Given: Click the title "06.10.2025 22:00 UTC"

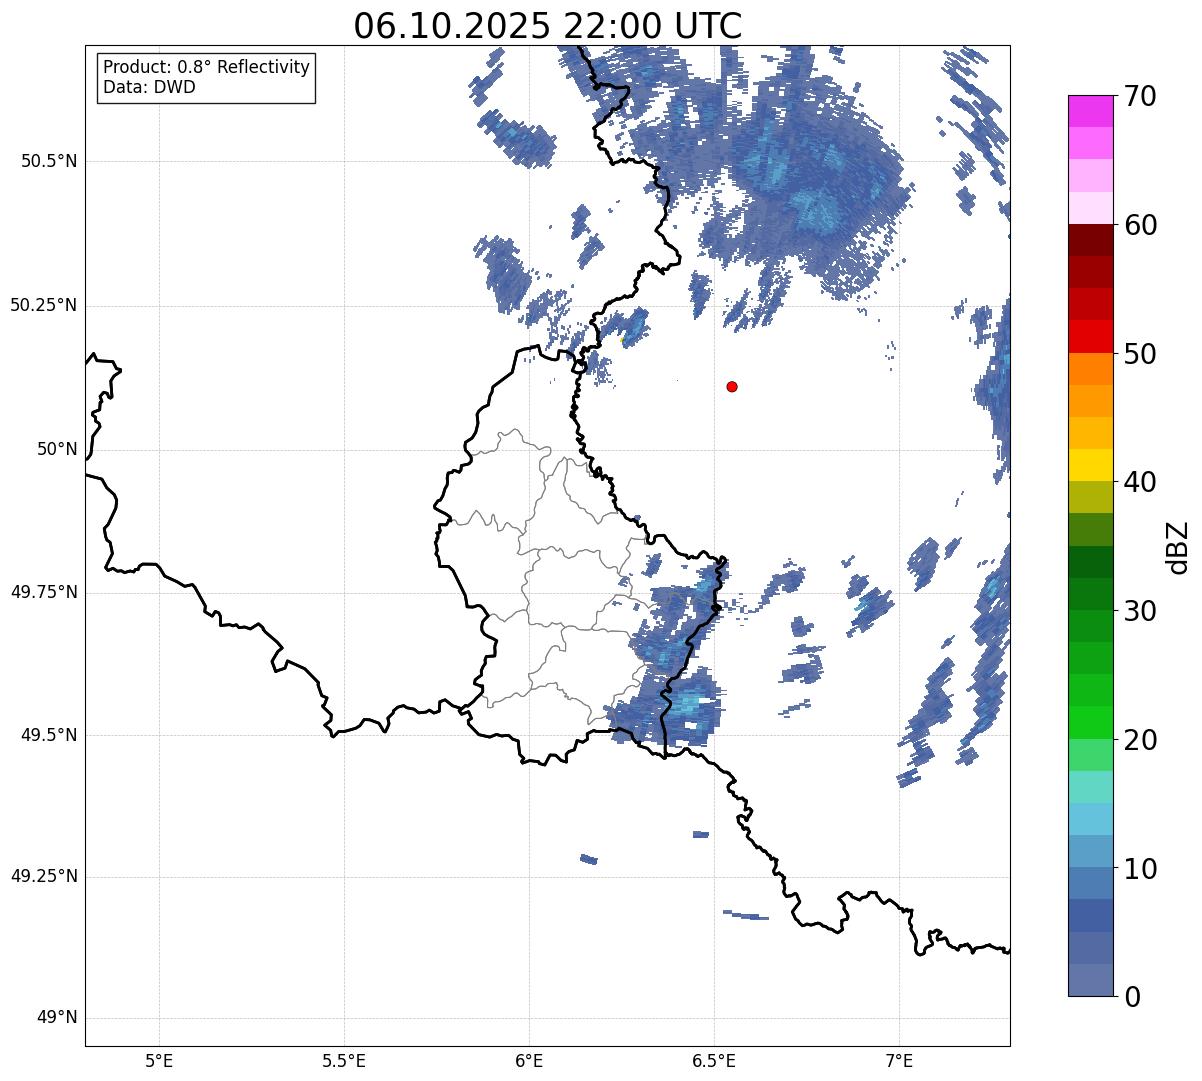Looking at the screenshot, I should pyautogui.click(x=548, y=25).
